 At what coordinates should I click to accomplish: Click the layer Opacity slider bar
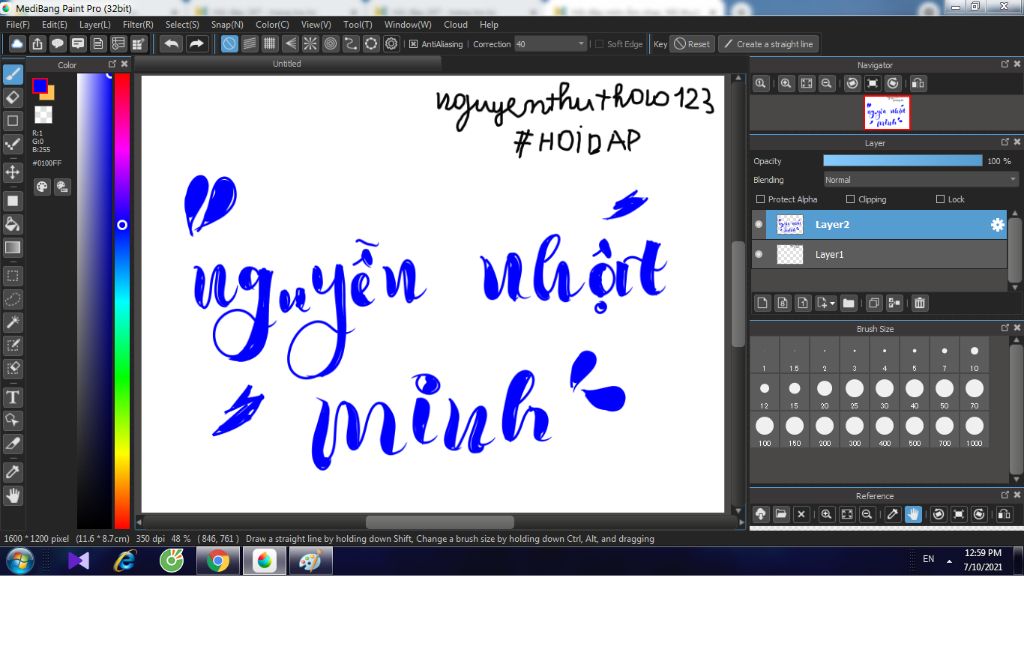click(x=902, y=161)
